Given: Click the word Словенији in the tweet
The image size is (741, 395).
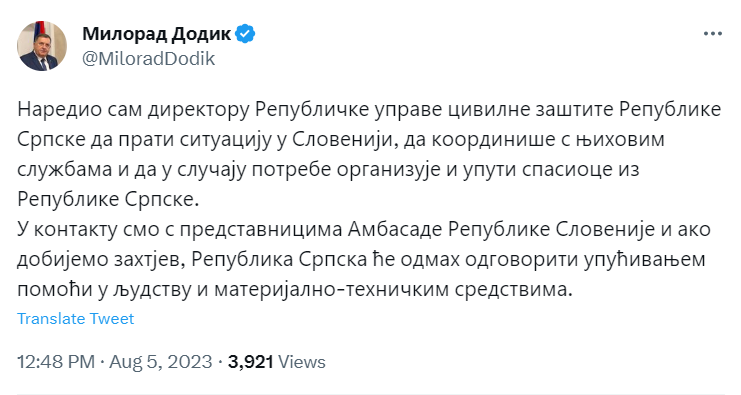Looking at the screenshot, I should pyautogui.click(x=343, y=140).
